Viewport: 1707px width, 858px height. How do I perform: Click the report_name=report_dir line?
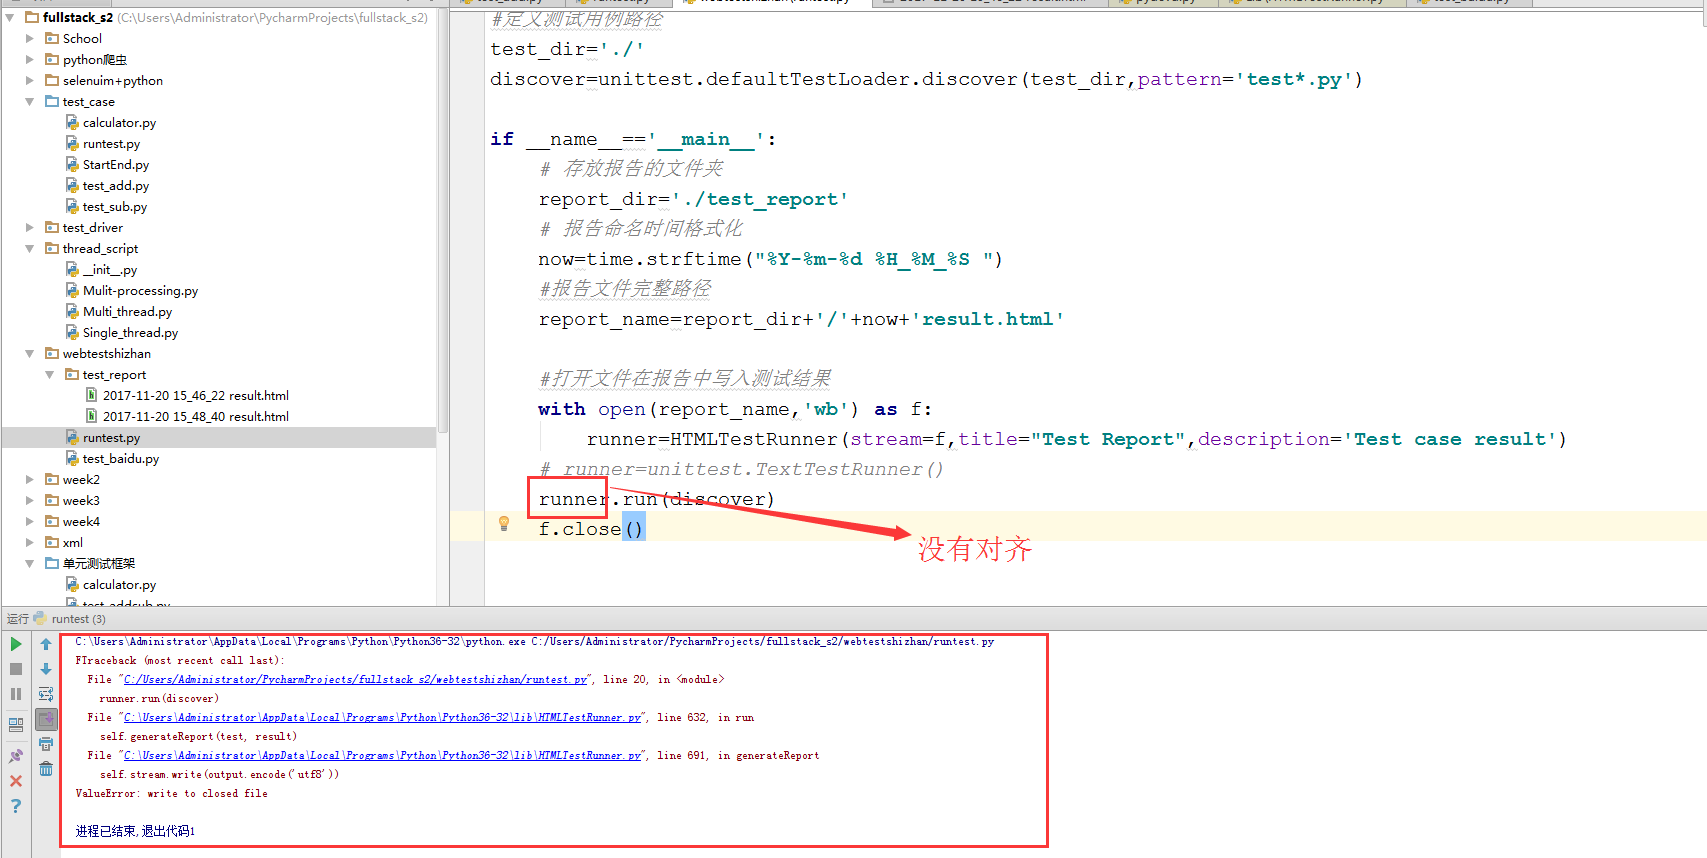(x=801, y=319)
